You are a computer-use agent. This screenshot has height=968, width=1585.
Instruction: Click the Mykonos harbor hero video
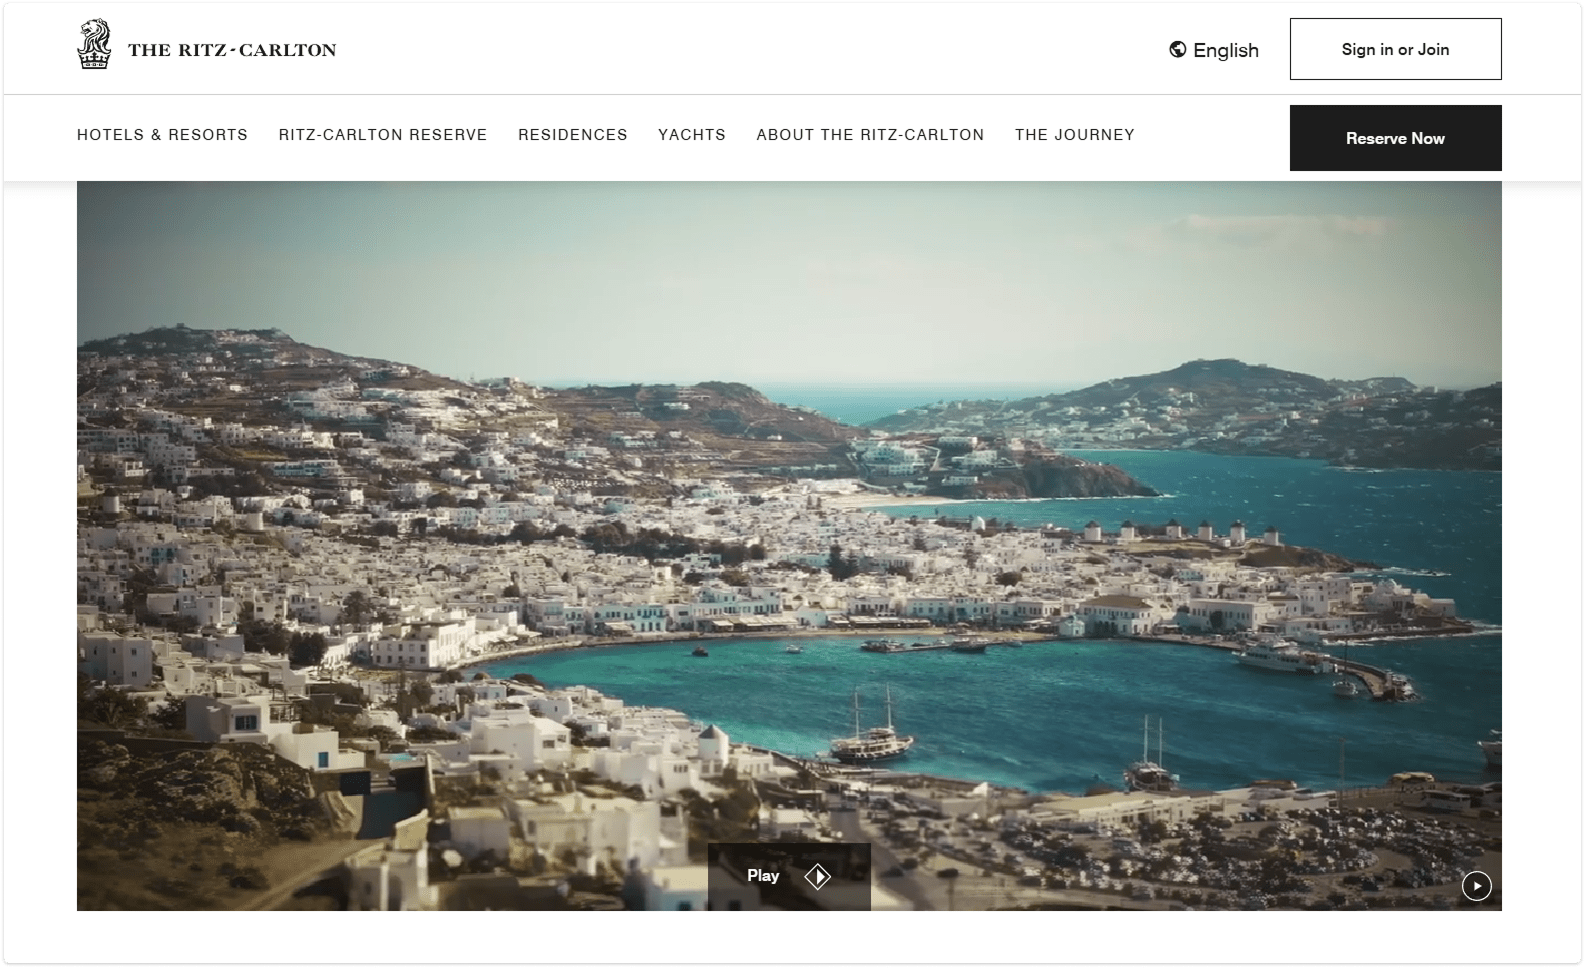click(x=789, y=546)
